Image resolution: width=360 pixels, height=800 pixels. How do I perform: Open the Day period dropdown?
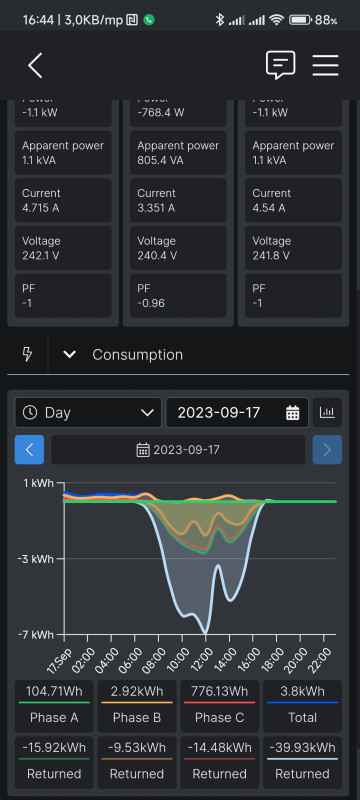[88, 412]
